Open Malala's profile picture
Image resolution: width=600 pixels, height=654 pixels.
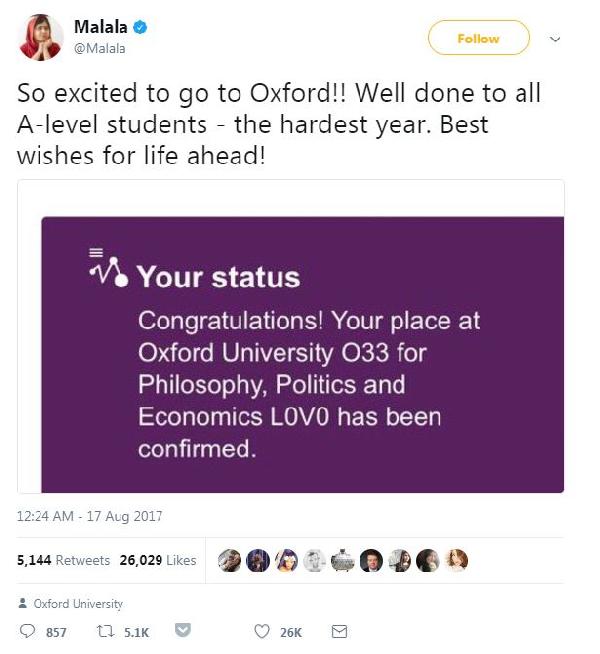coord(40,38)
